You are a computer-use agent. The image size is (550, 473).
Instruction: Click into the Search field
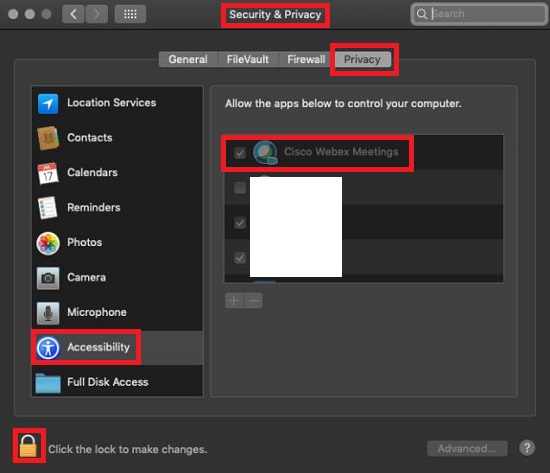pos(479,14)
